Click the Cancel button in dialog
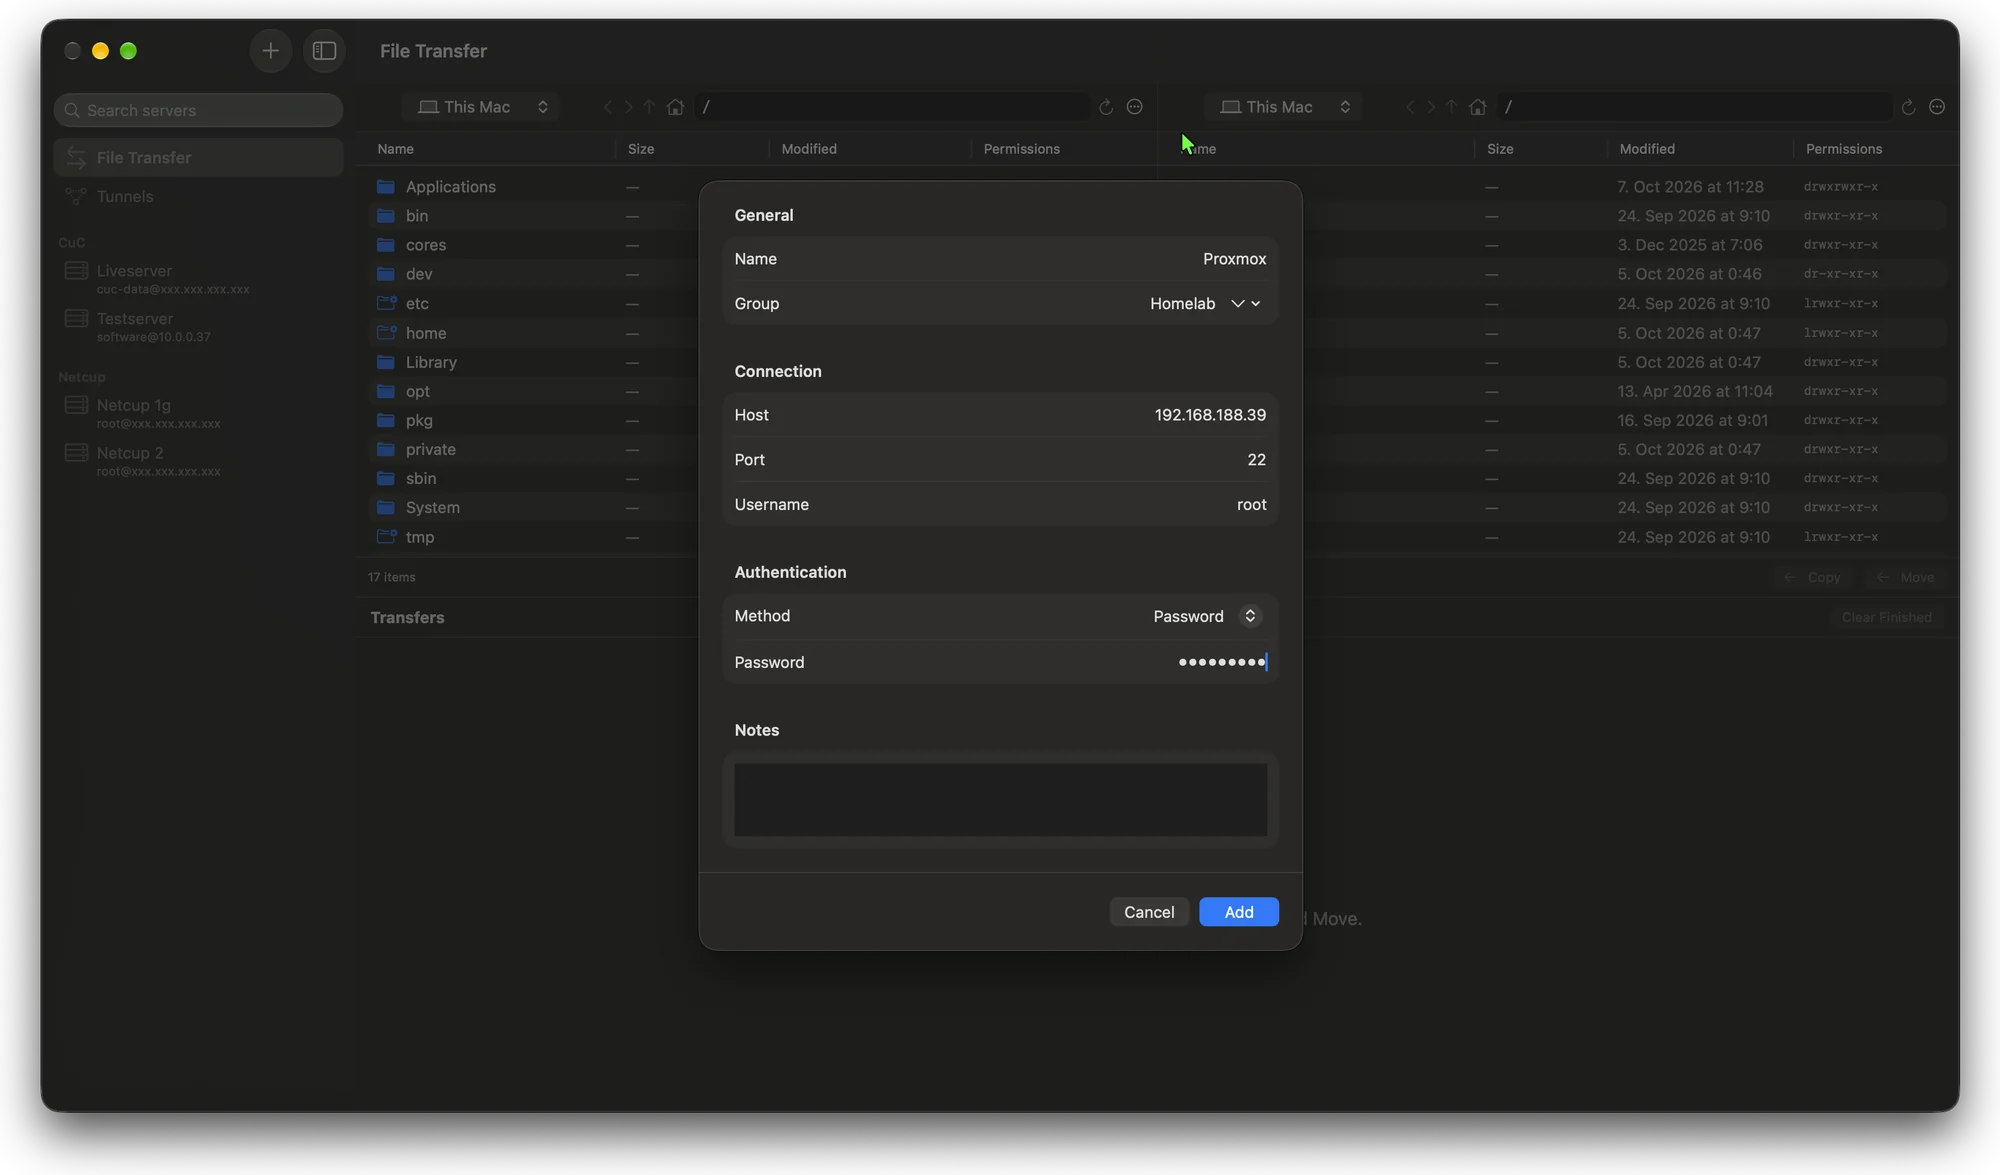 pos(1149,912)
